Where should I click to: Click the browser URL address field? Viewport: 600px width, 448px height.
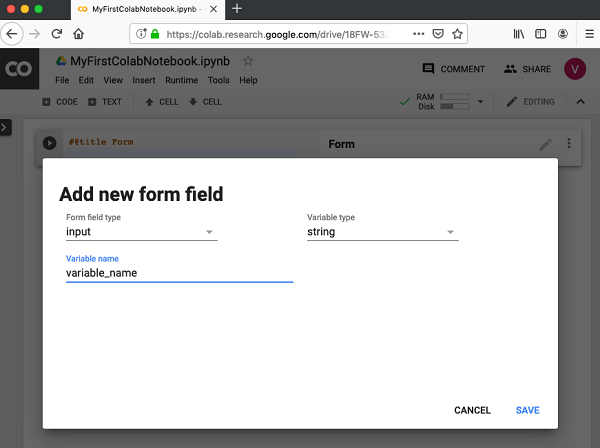click(x=277, y=34)
